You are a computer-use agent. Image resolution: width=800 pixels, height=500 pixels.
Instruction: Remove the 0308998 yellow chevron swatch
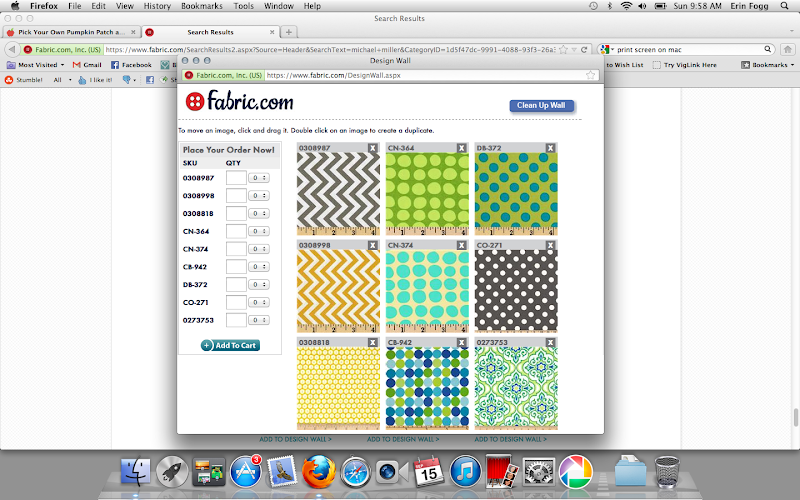point(373,245)
